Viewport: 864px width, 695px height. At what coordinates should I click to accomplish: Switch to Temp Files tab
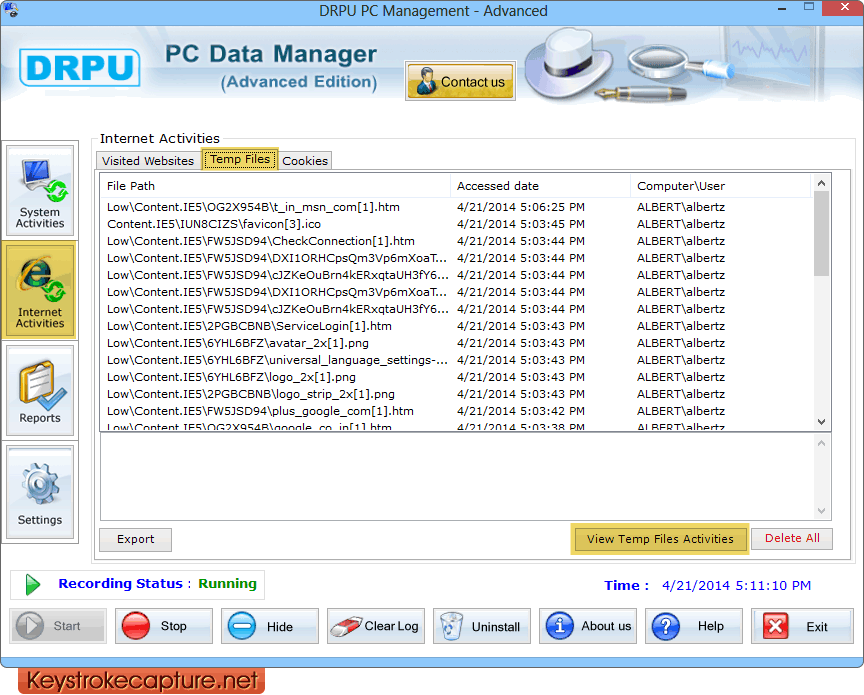pyautogui.click(x=240, y=159)
